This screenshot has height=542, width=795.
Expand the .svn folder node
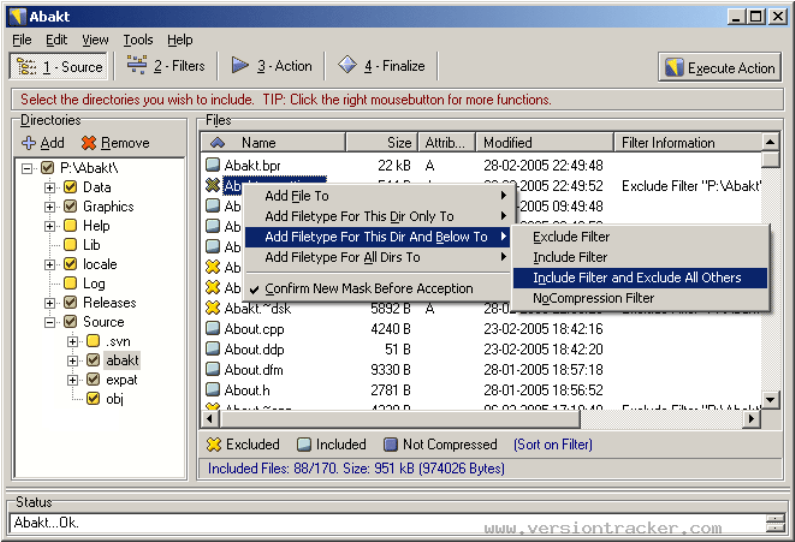click(x=73, y=342)
